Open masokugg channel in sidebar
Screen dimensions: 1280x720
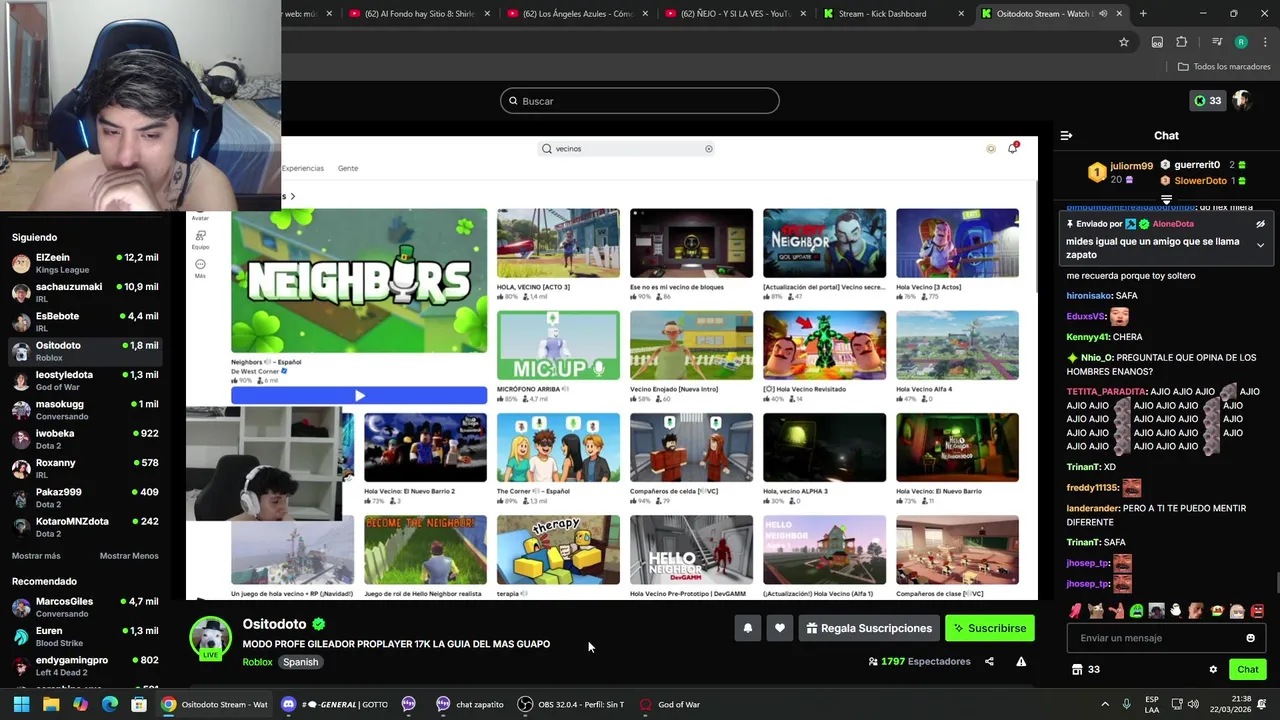coord(85,410)
